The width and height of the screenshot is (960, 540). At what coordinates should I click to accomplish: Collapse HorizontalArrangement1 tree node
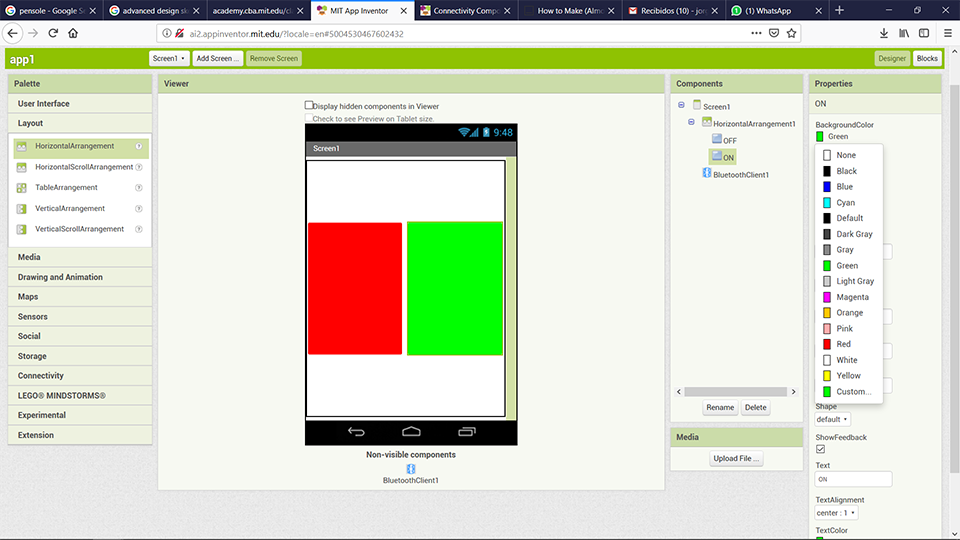tap(691, 122)
